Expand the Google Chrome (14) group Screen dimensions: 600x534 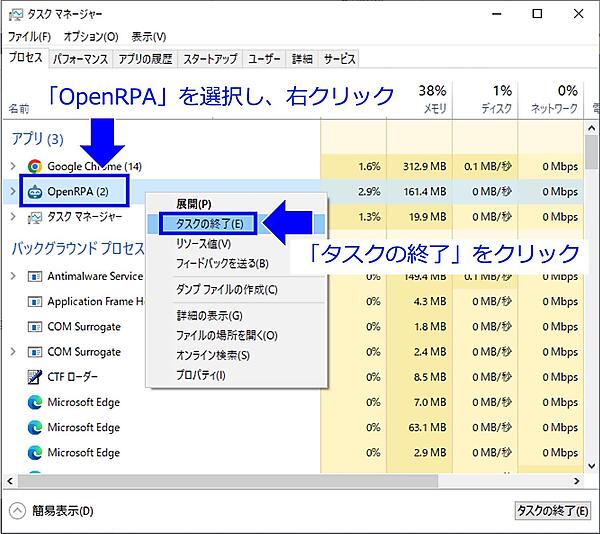(13, 166)
